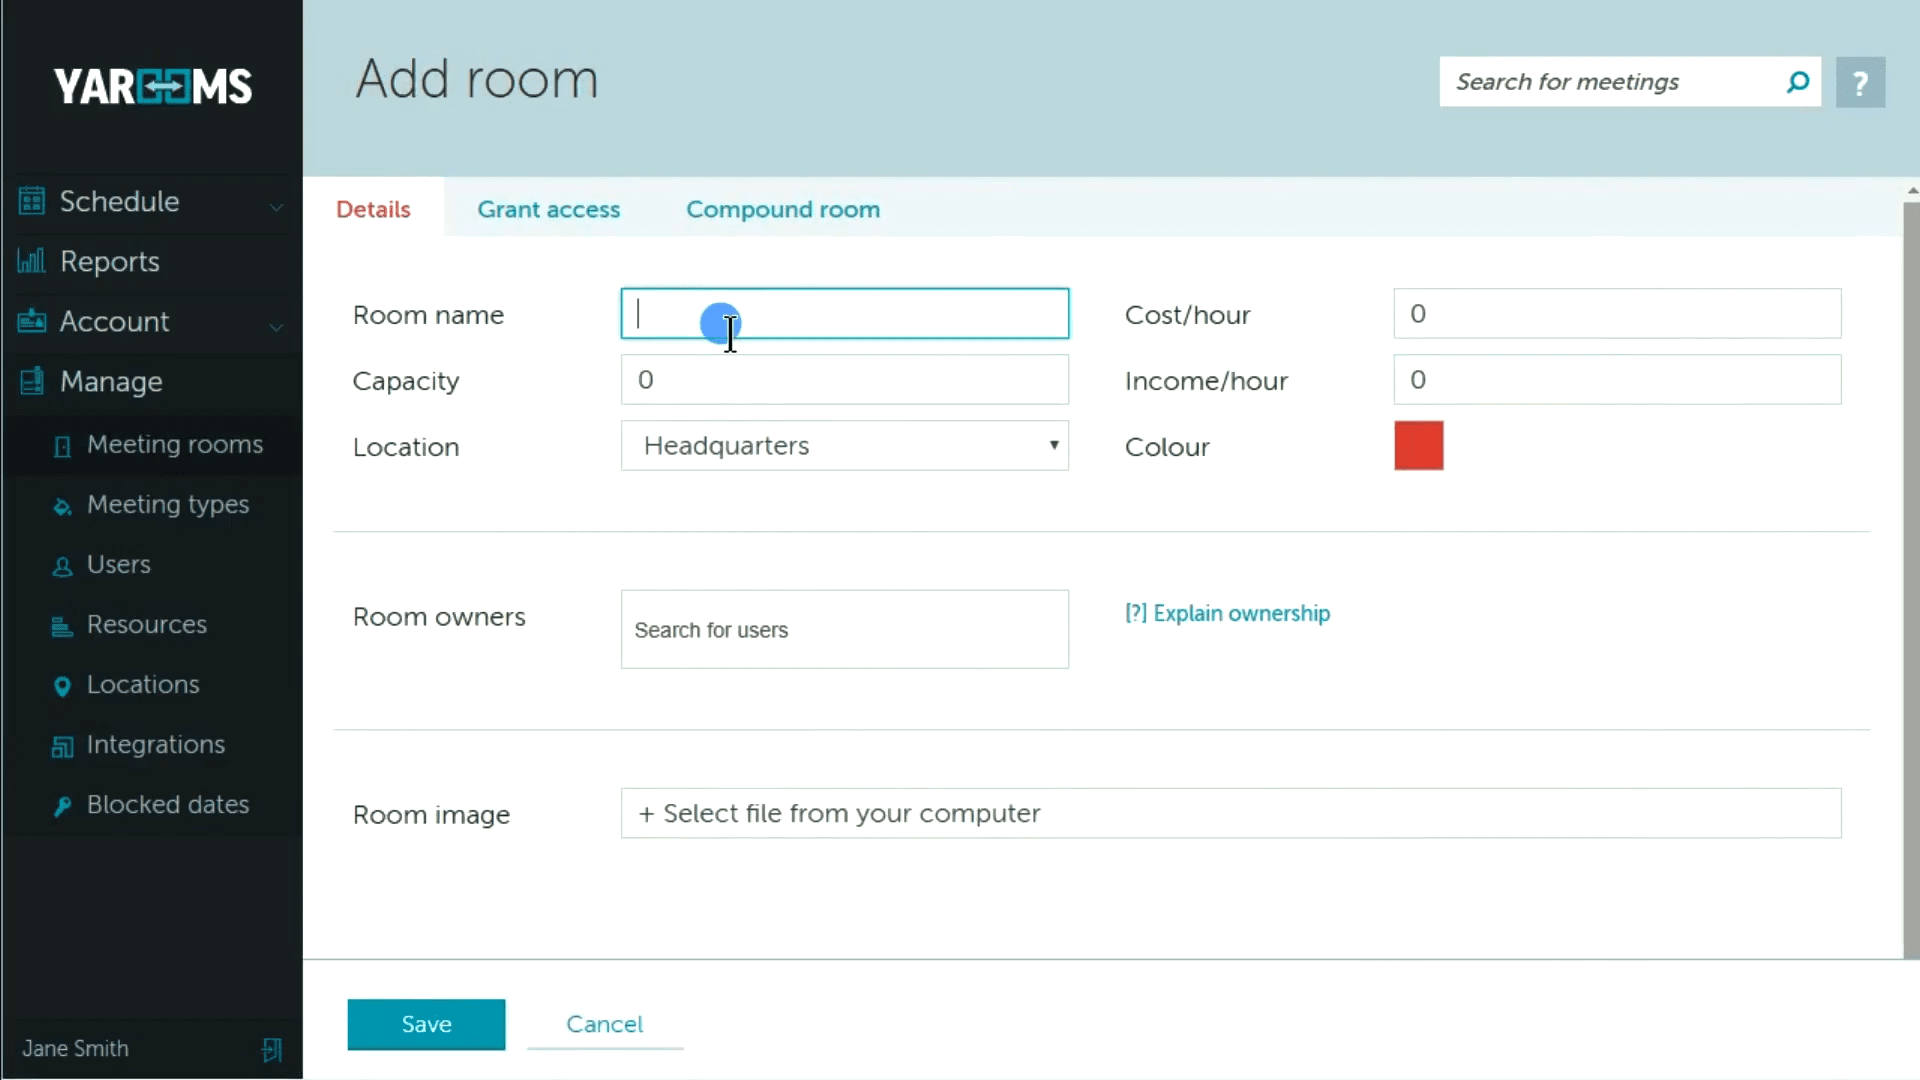The height and width of the screenshot is (1080, 1920).
Task: Click the Reports chart icon
Action: [x=31, y=261]
